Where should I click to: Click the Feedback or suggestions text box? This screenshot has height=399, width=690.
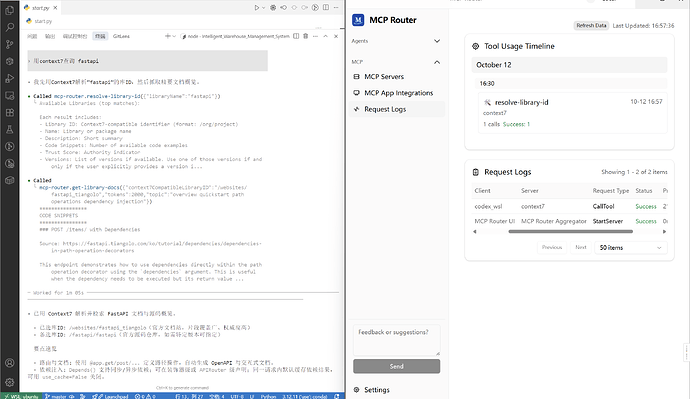[396, 340]
